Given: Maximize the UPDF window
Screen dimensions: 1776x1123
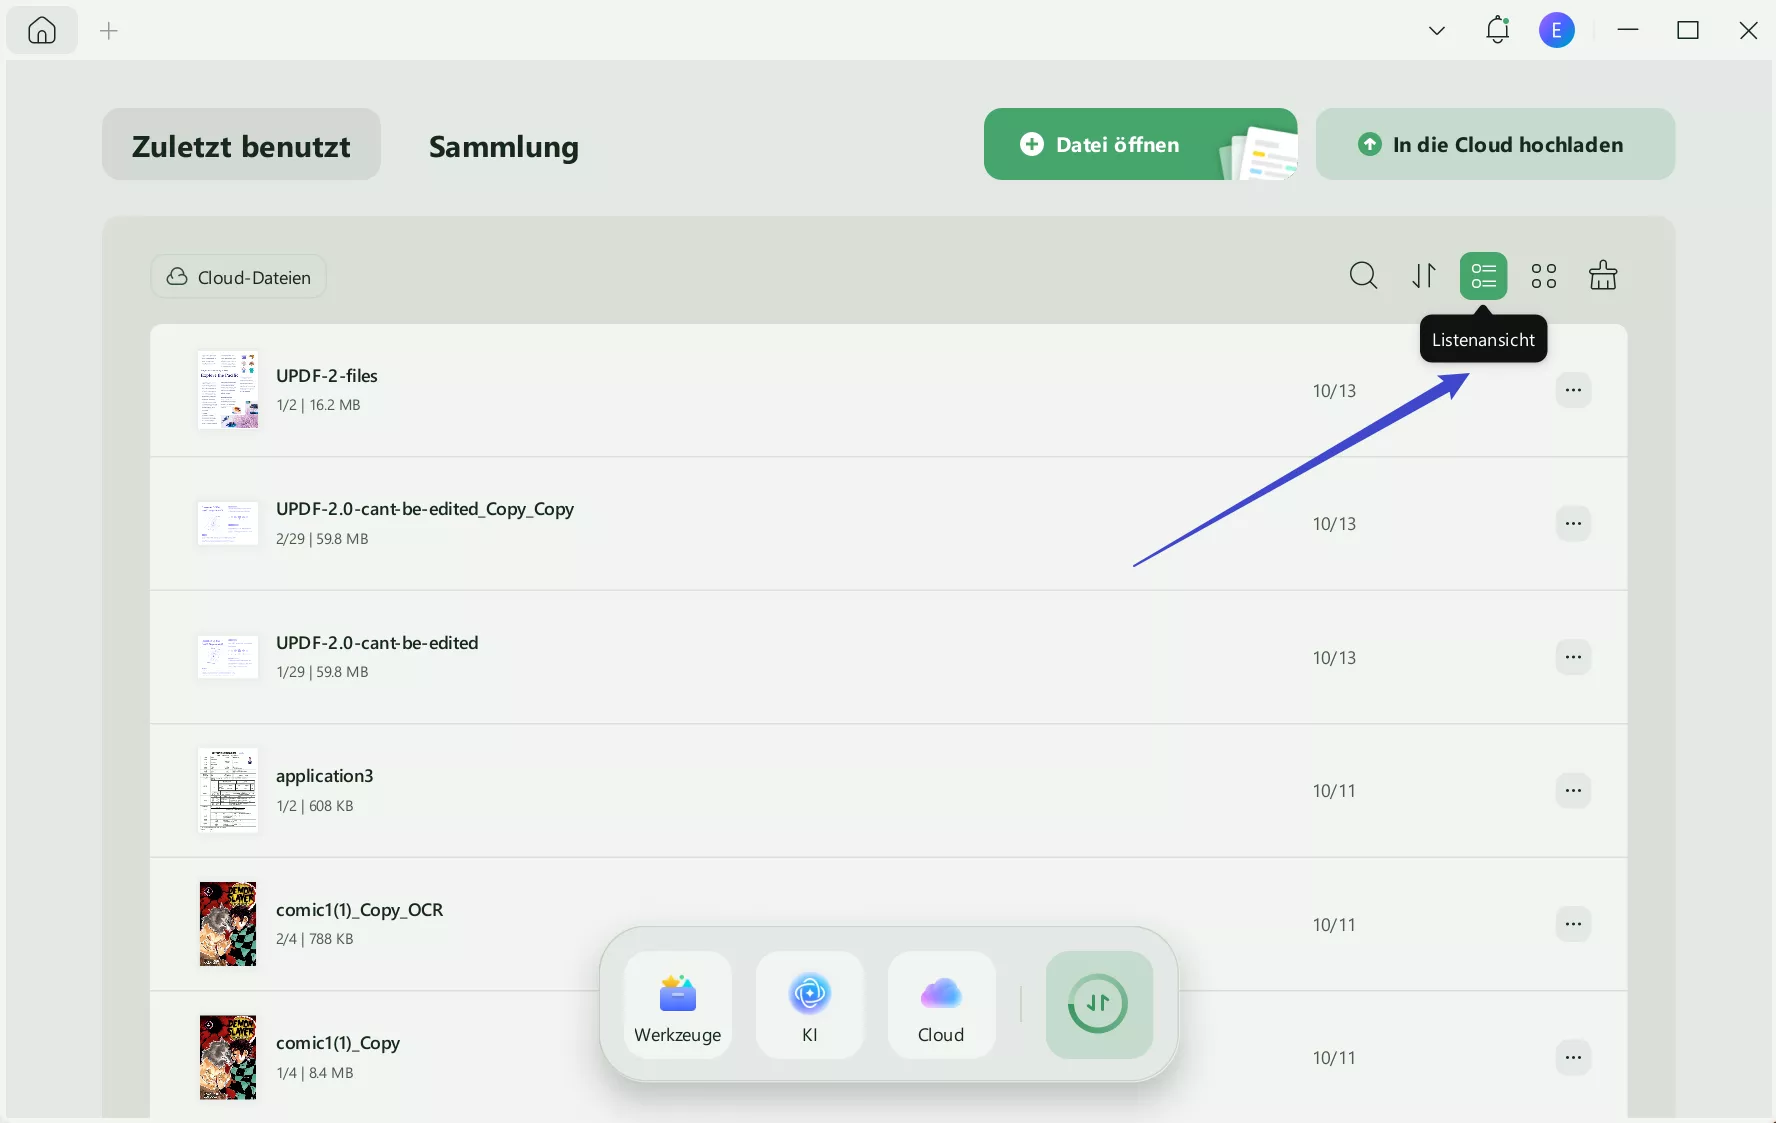Looking at the screenshot, I should click(1688, 31).
